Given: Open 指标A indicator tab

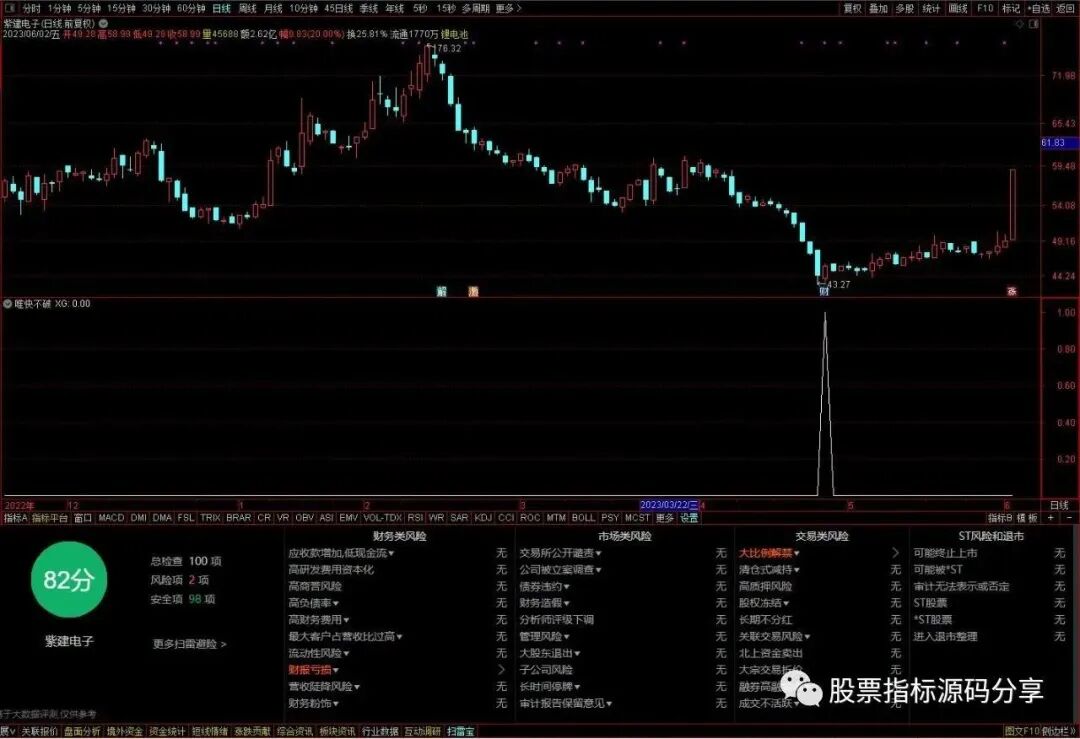Looking at the screenshot, I should point(15,518).
